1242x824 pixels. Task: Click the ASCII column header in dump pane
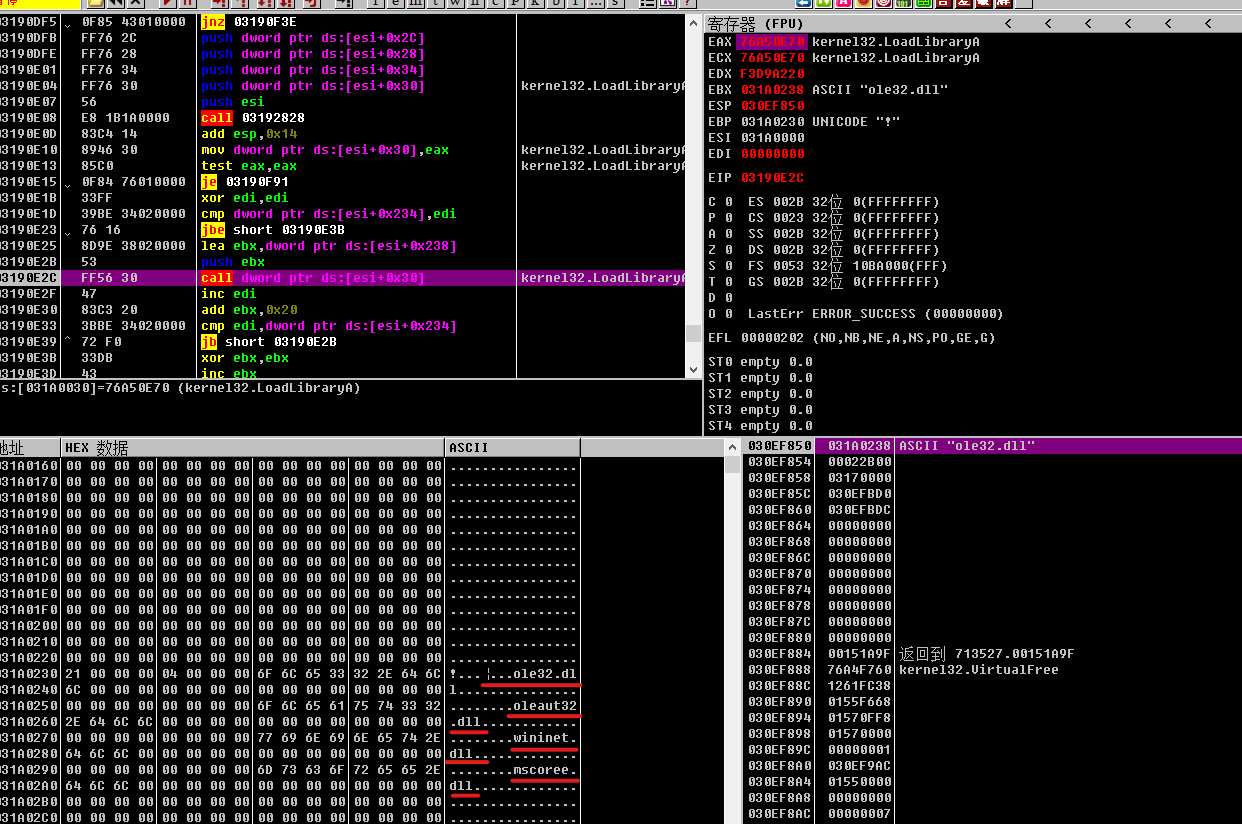(512, 447)
